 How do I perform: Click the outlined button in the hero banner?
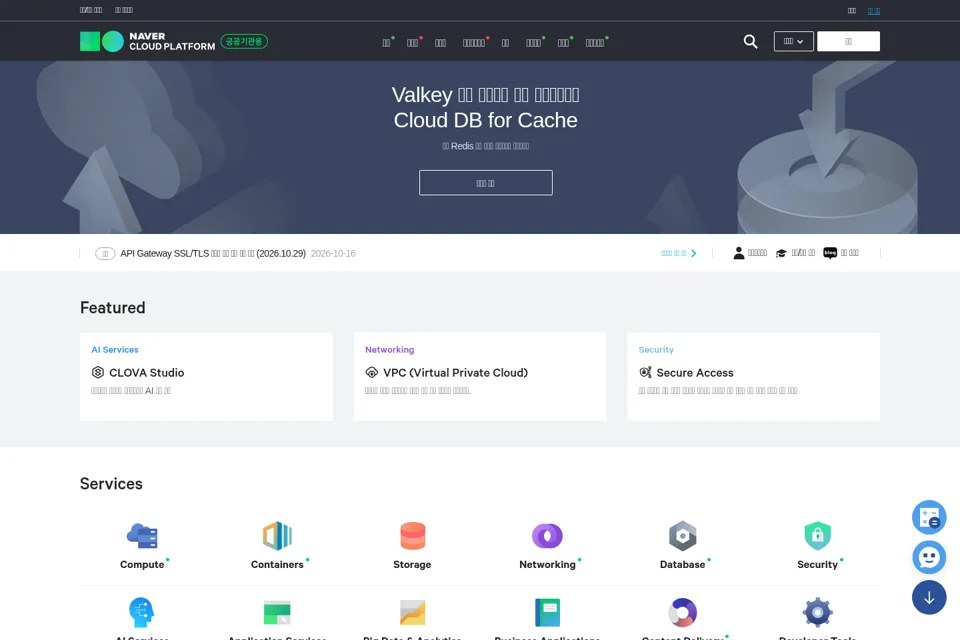(x=486, y=183)
